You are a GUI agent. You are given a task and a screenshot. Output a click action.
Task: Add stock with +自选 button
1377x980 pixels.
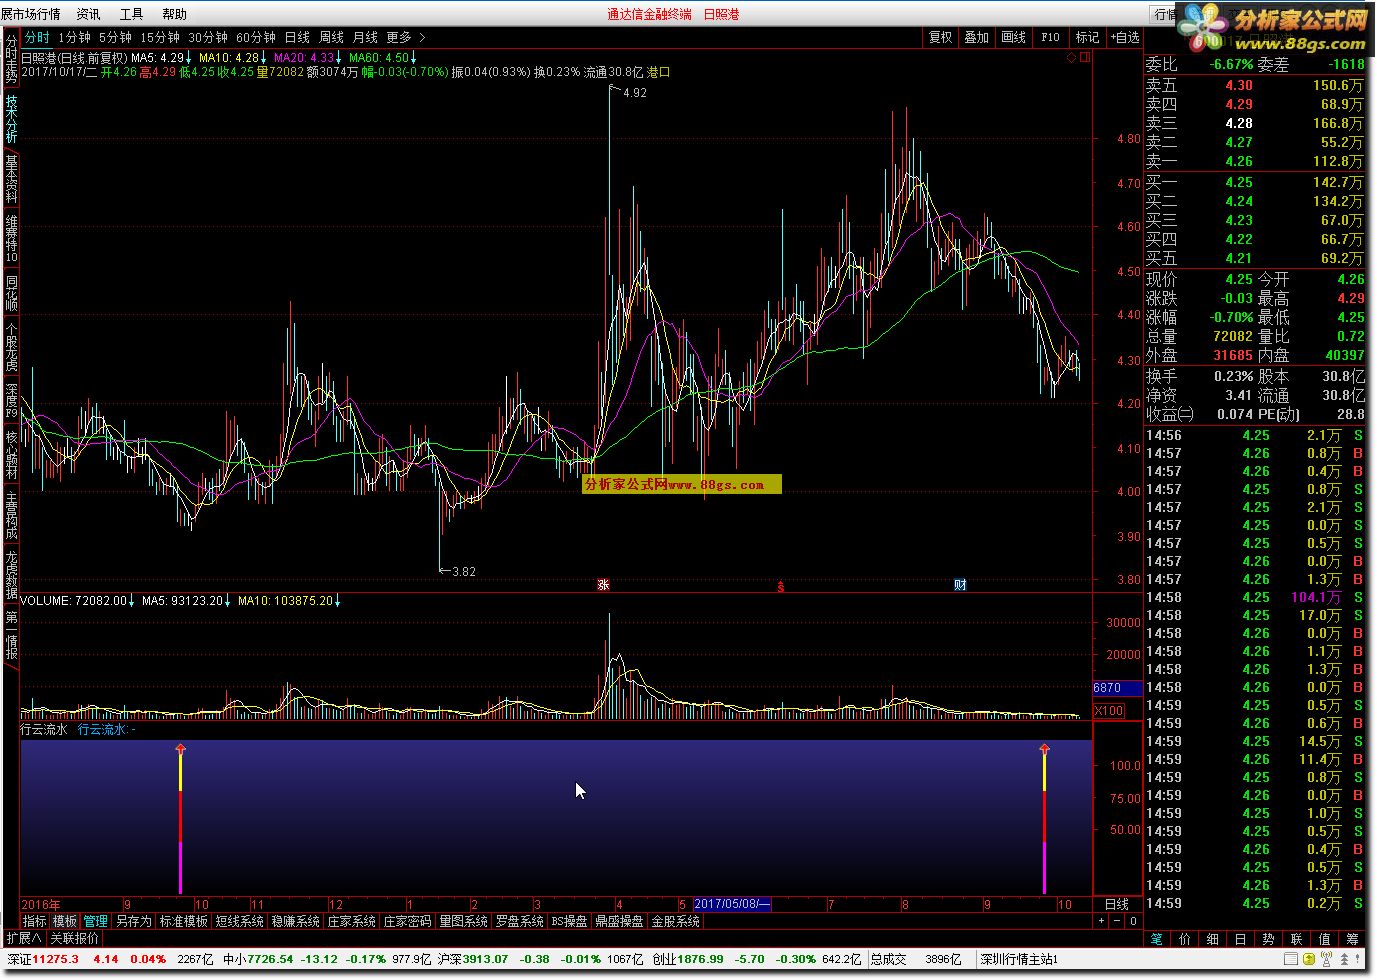coord(1125,37)
